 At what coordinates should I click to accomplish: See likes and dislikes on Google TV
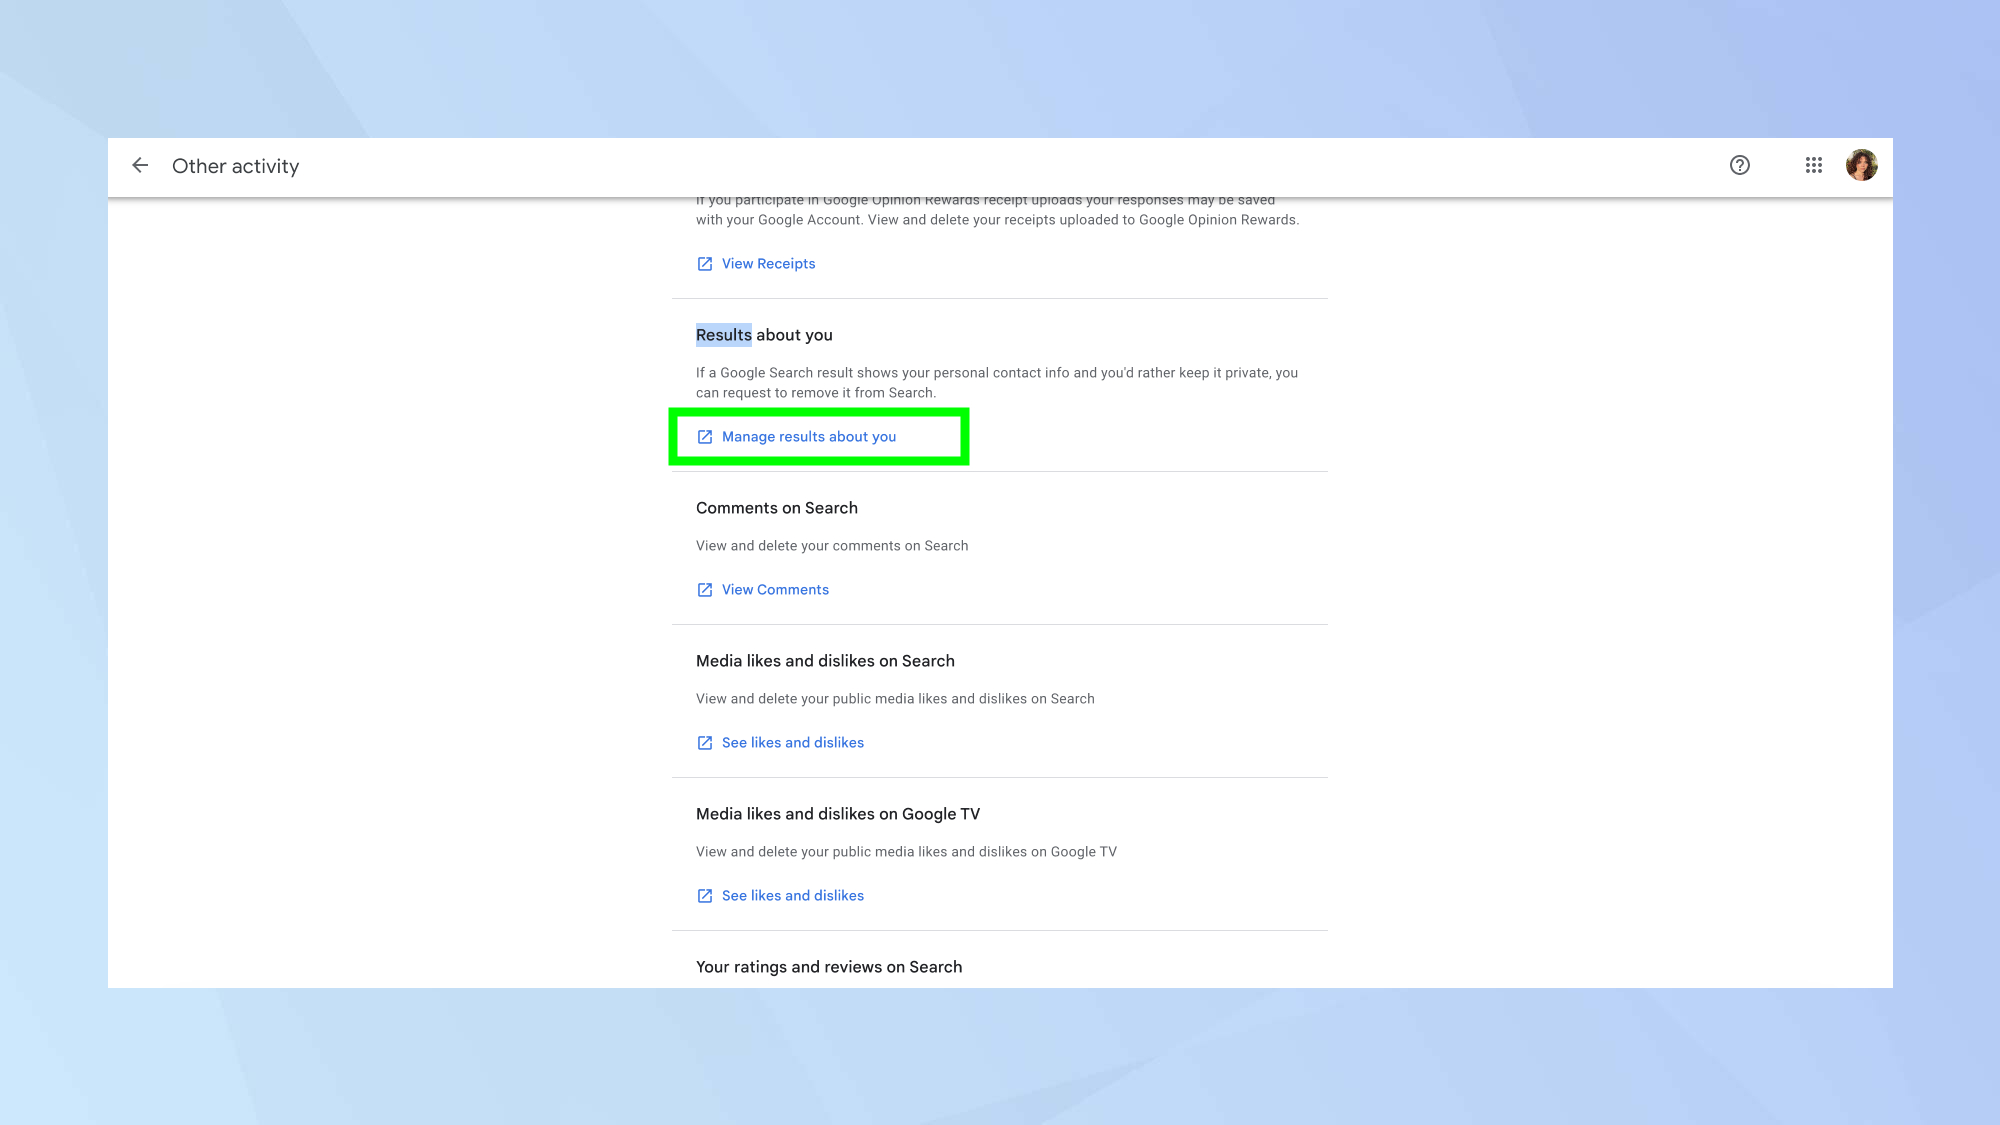tap(792, 896)
